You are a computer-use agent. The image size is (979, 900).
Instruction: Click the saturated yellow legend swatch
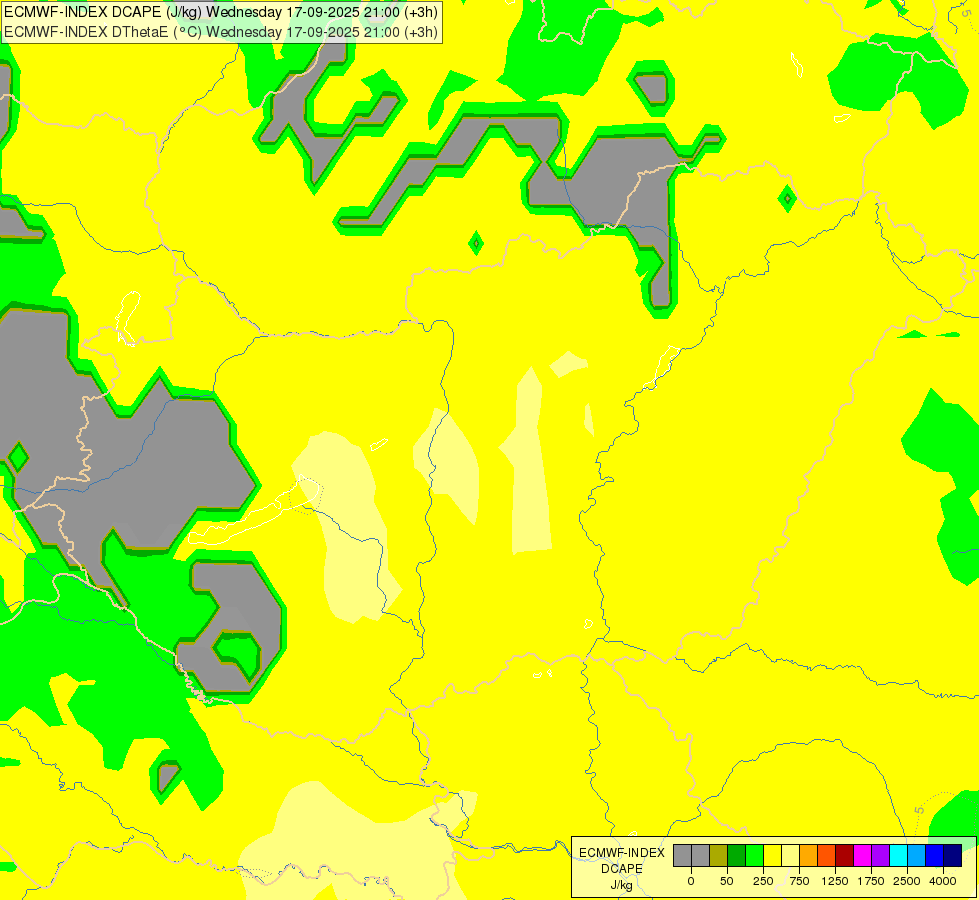tap(772, 855)
